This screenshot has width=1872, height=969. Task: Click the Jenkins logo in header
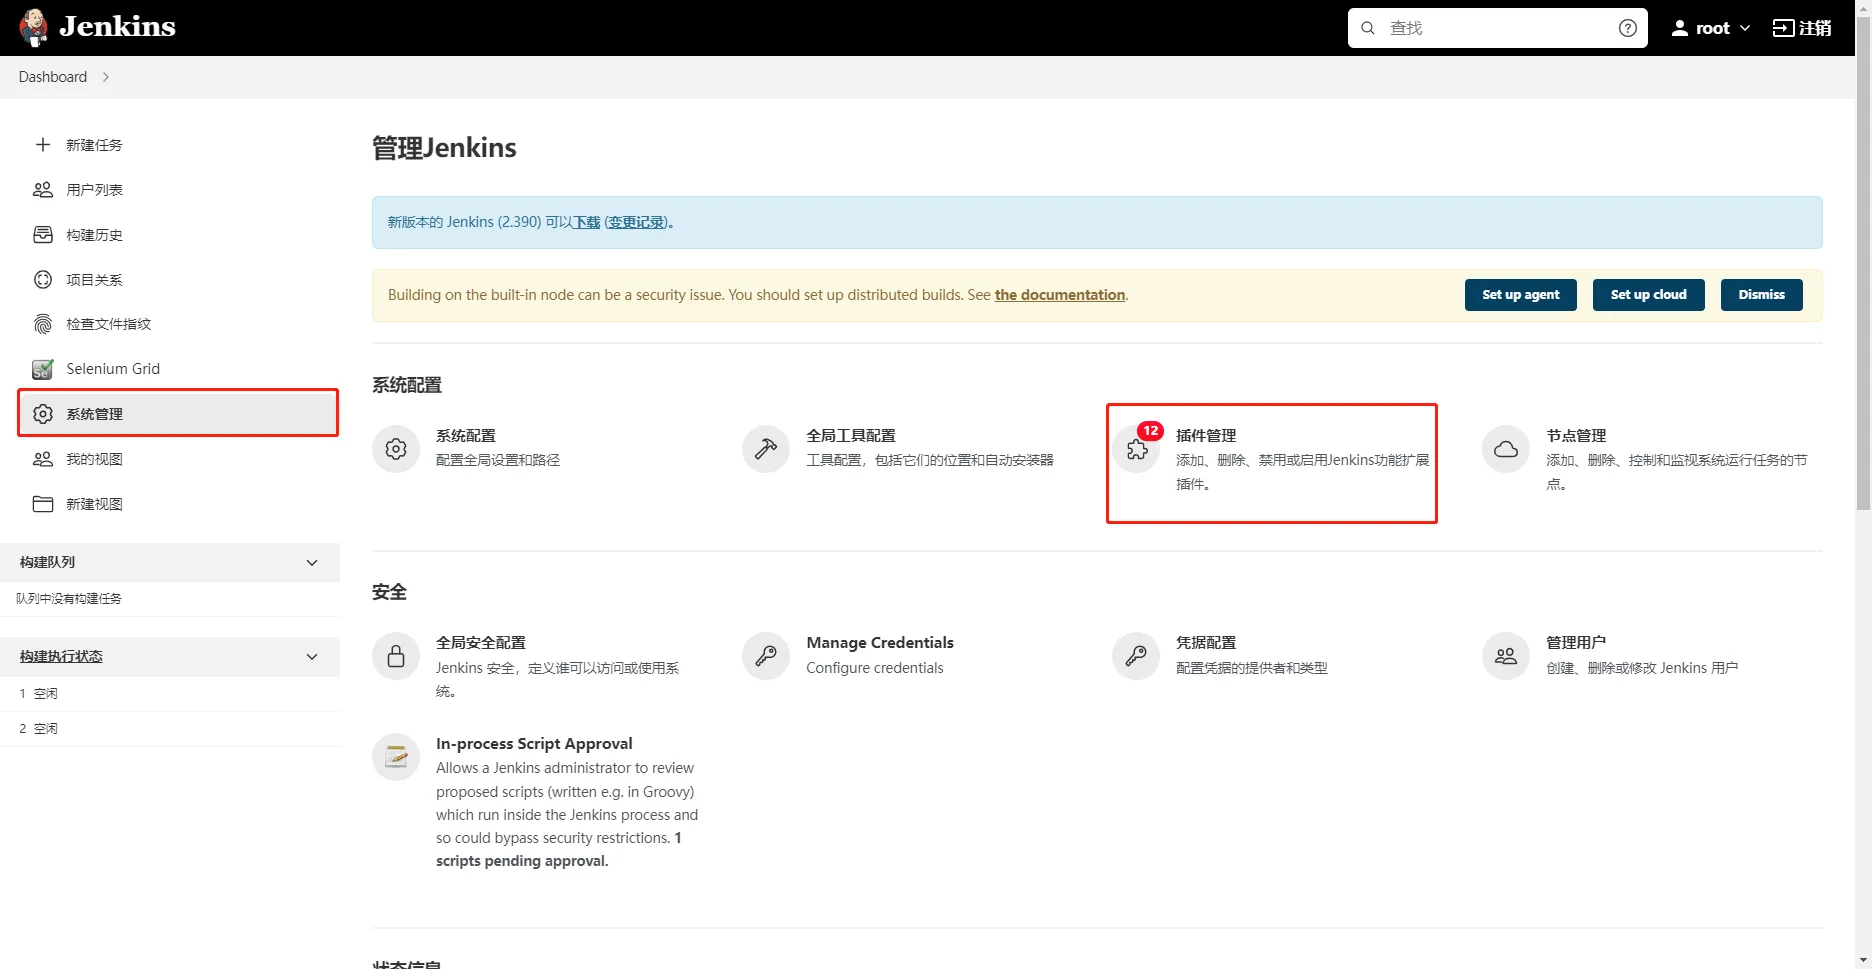97,27
